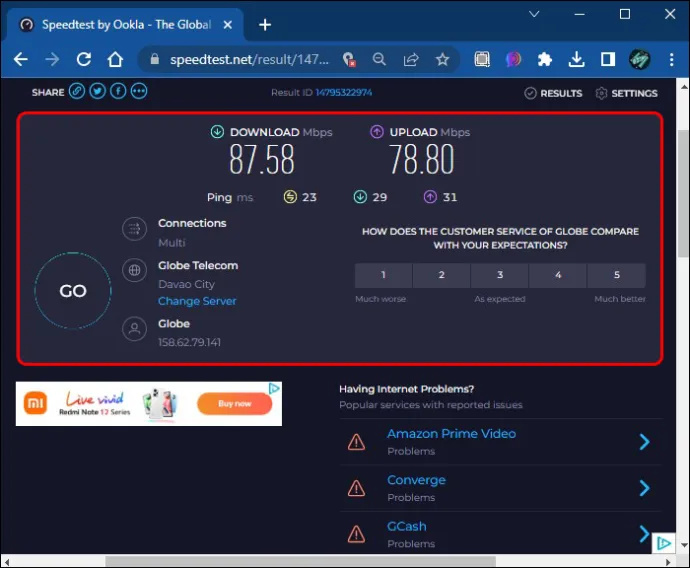Image resolution: width=690 pixels, height=568 pixels.
Task: Open AdChoices icon on Redmi ad
Action: click(274, 388)
